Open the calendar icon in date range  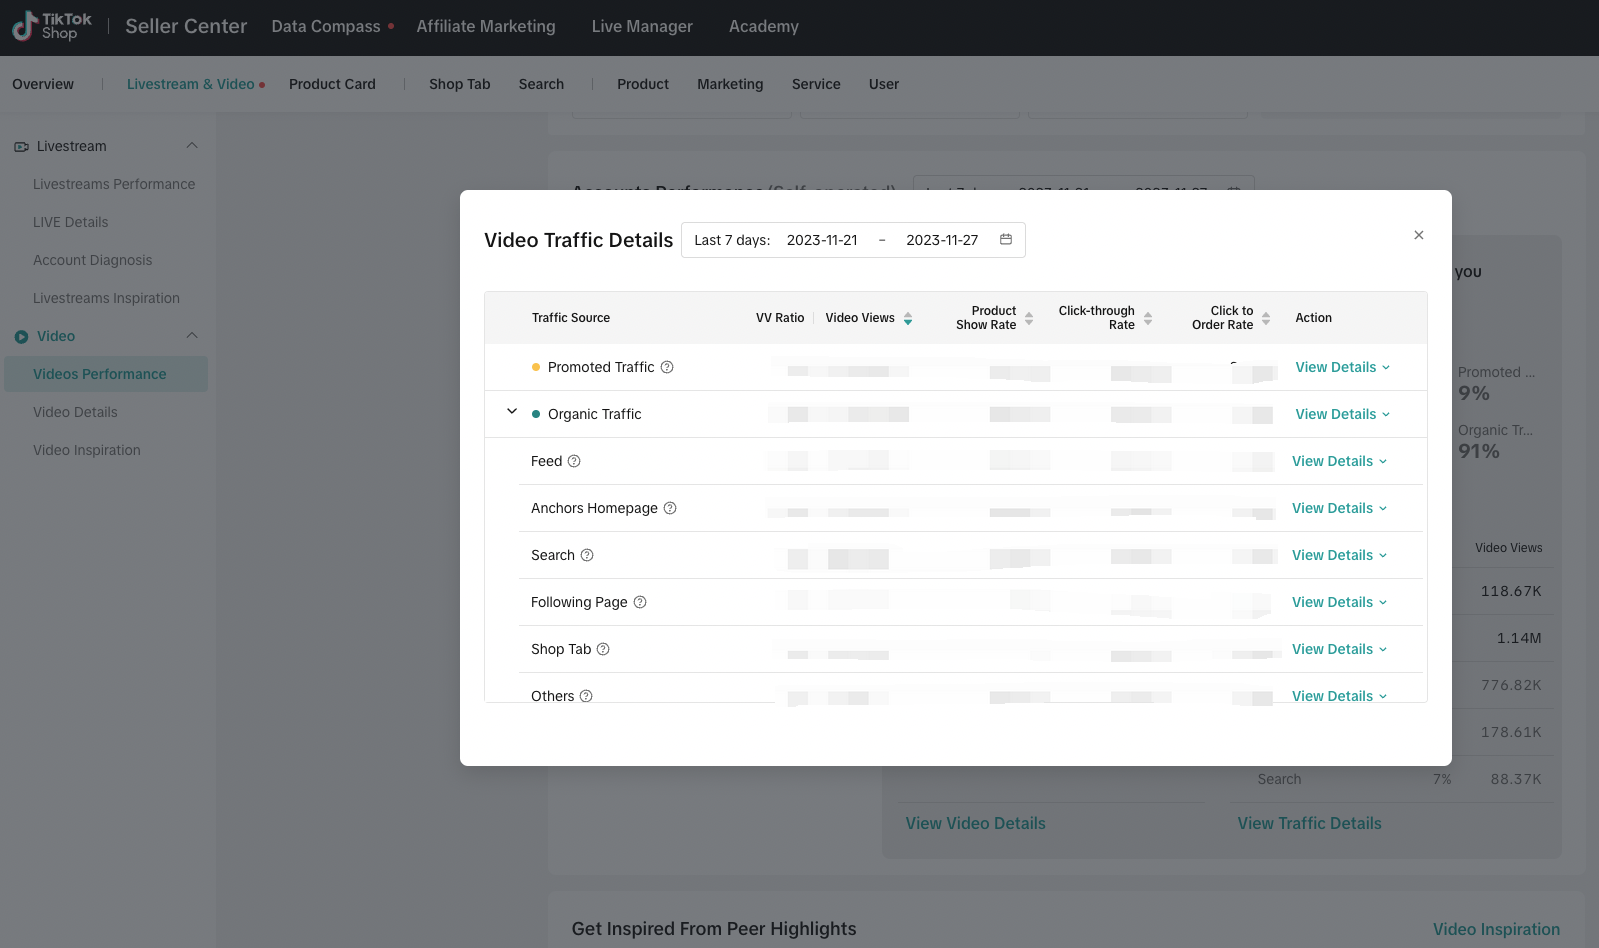click(x=1006, y=240)
